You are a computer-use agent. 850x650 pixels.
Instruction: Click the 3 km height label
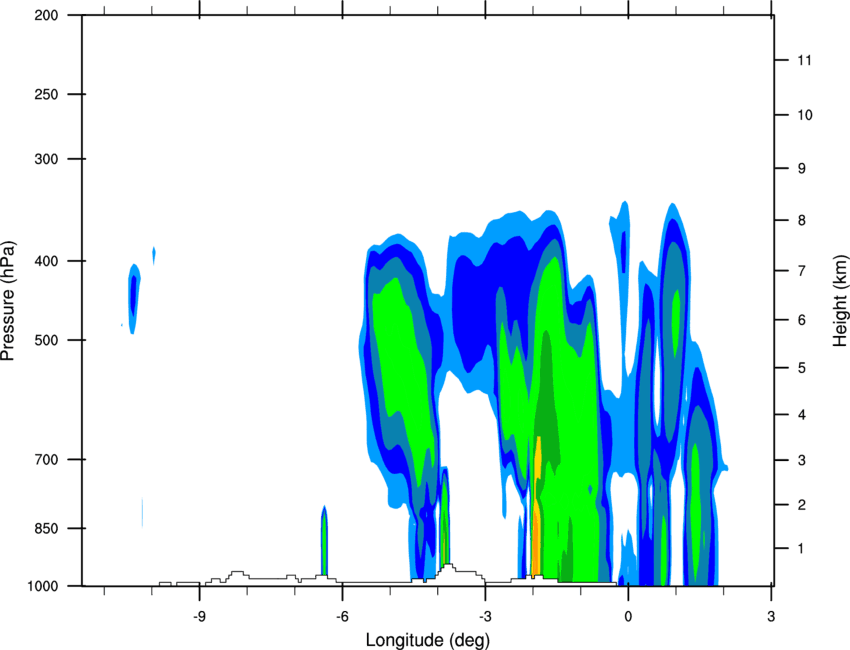[802, 460]
